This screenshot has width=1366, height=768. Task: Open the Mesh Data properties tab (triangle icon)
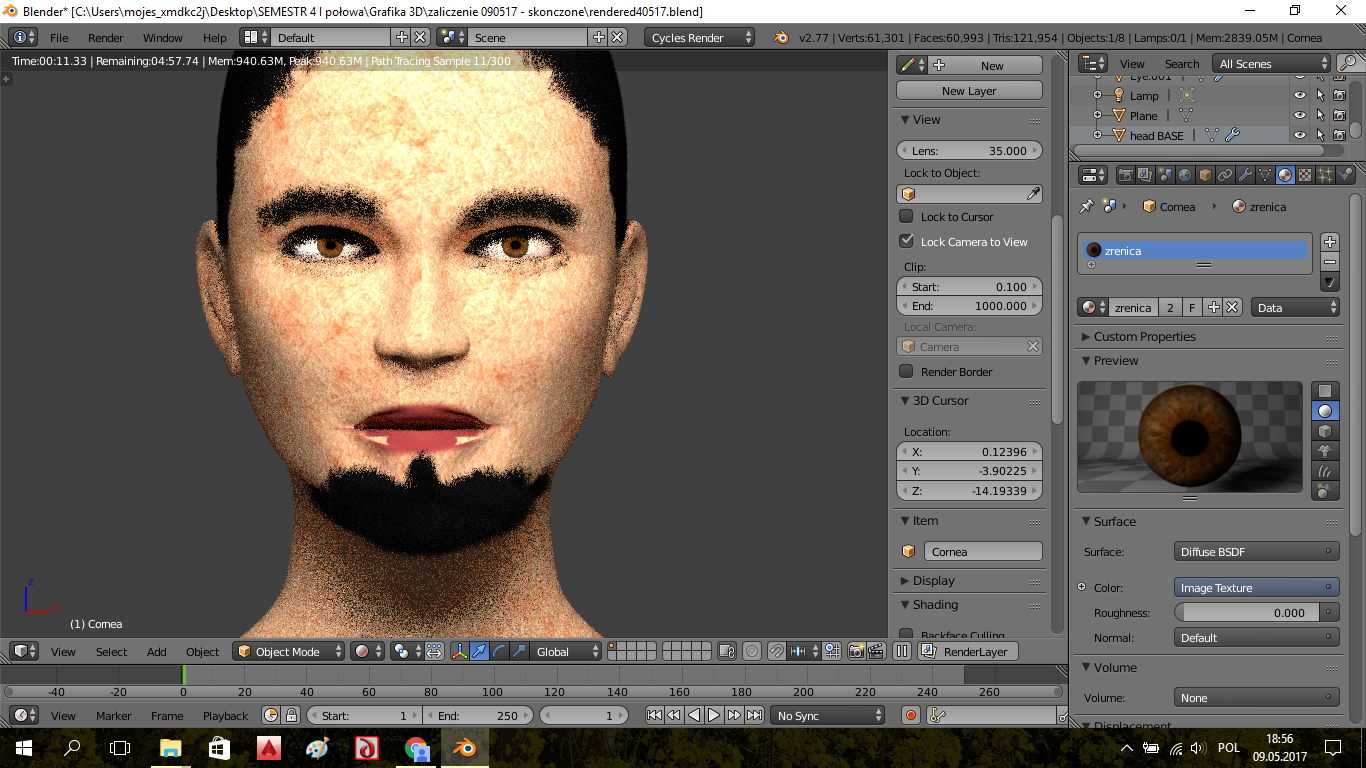click(x=1265, y=175)
